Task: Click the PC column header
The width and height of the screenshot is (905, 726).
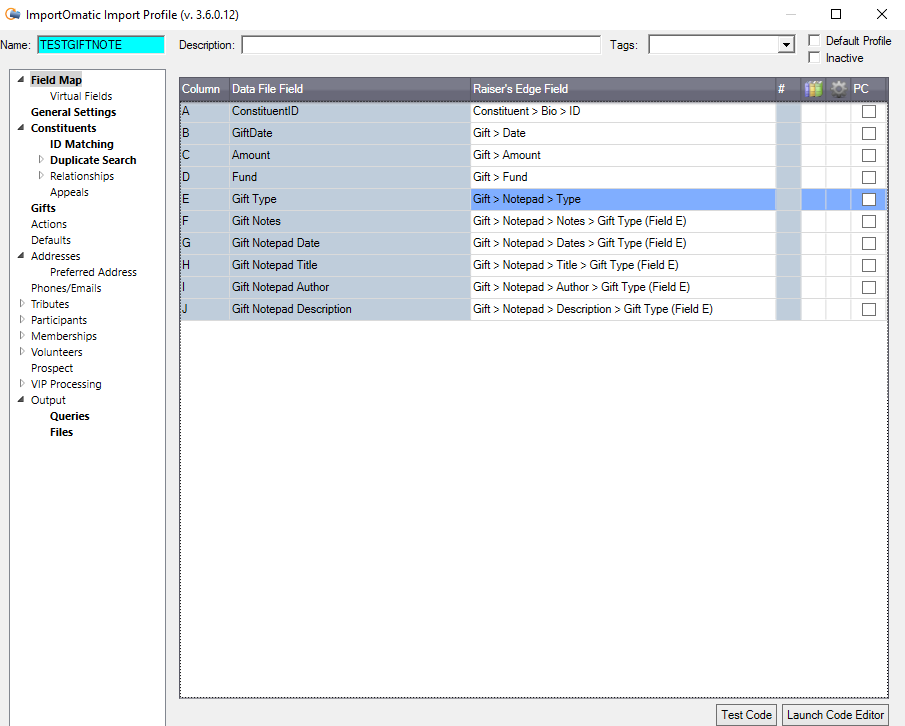Action: click(x=862, y=89)
